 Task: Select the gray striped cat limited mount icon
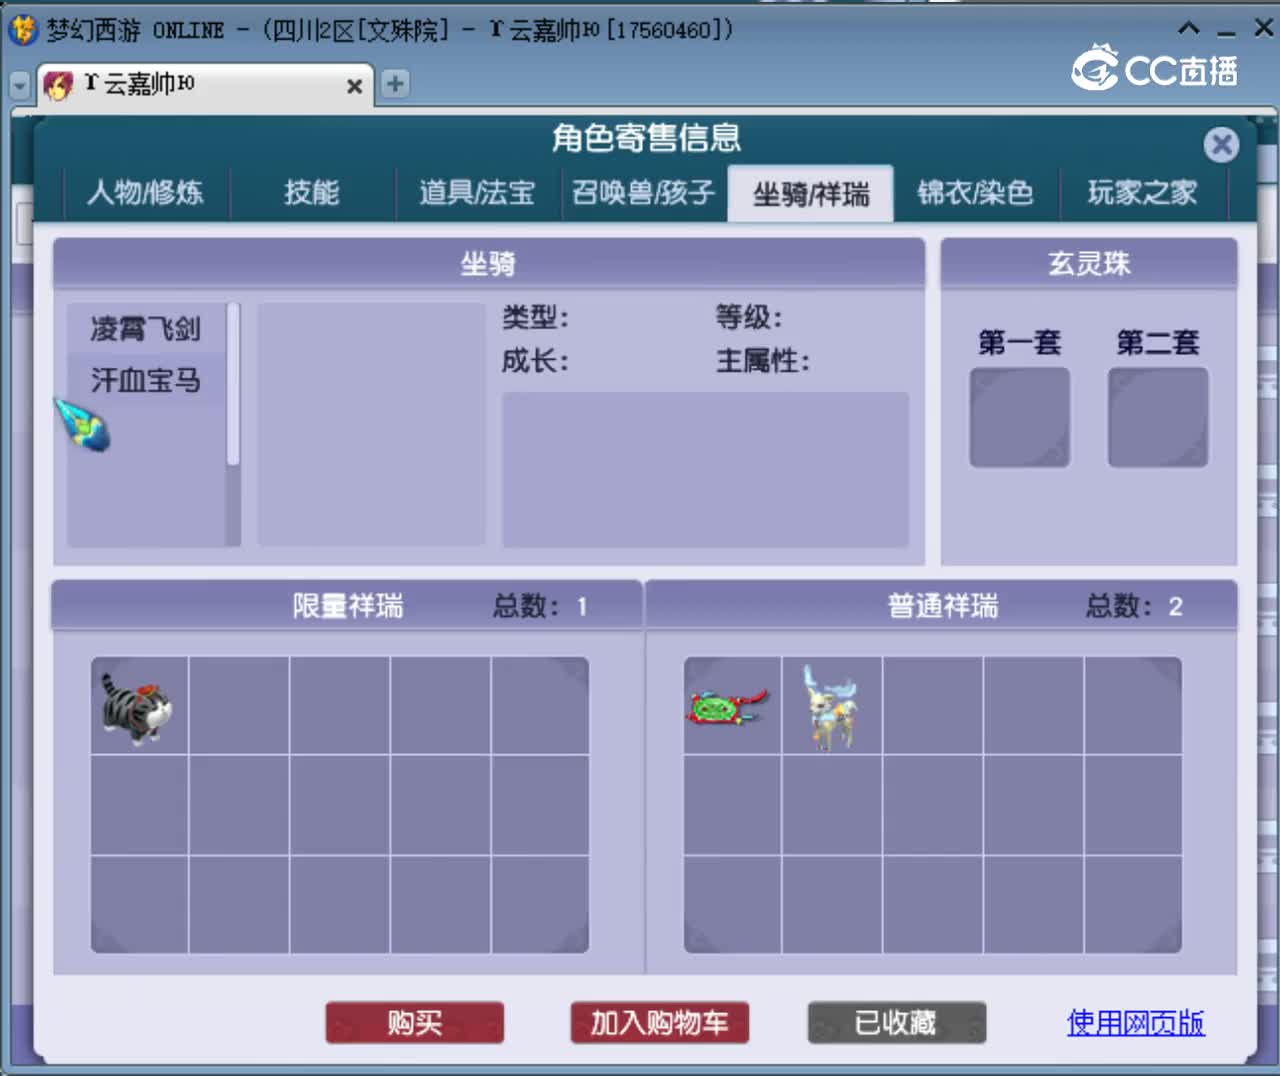coord(138,707)
